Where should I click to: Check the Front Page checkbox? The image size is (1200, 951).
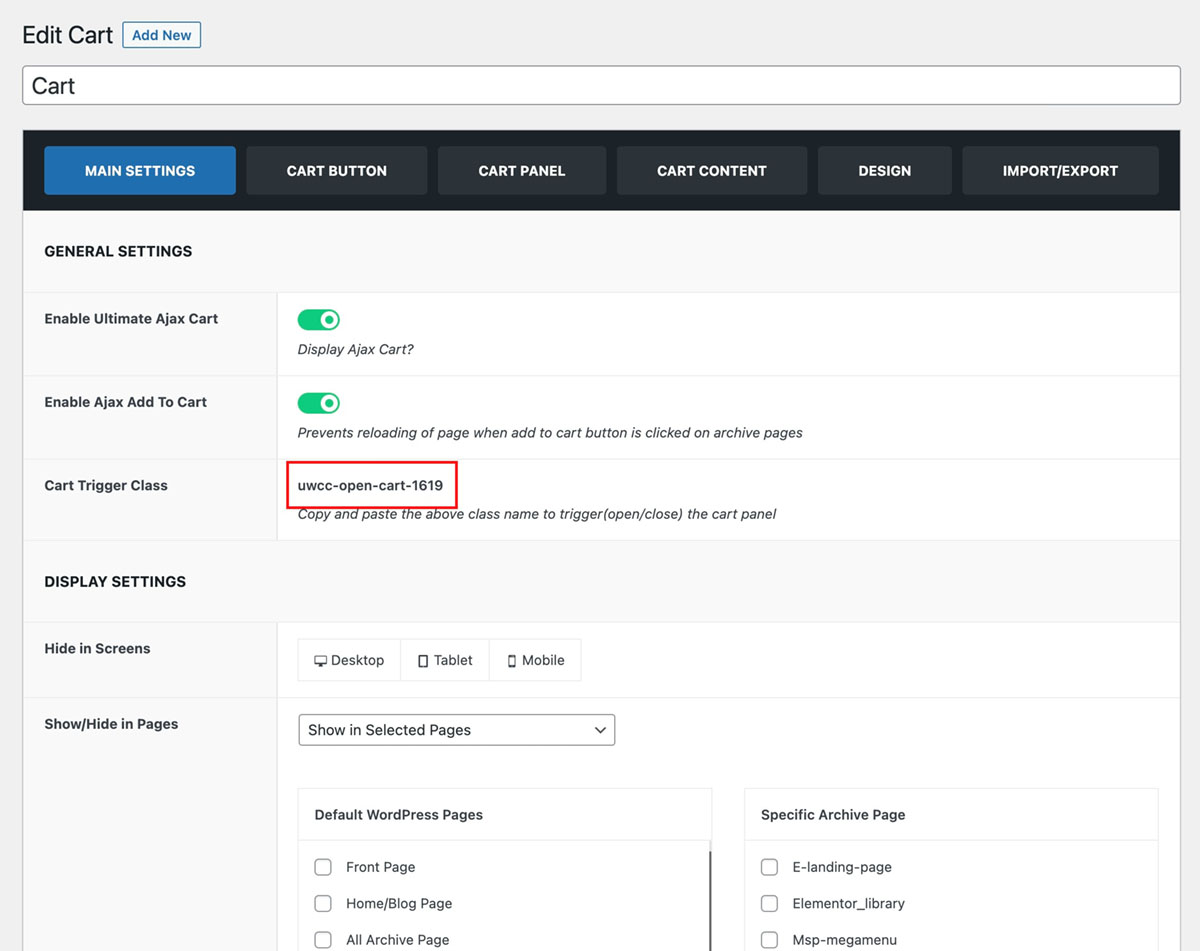point(323,867)
